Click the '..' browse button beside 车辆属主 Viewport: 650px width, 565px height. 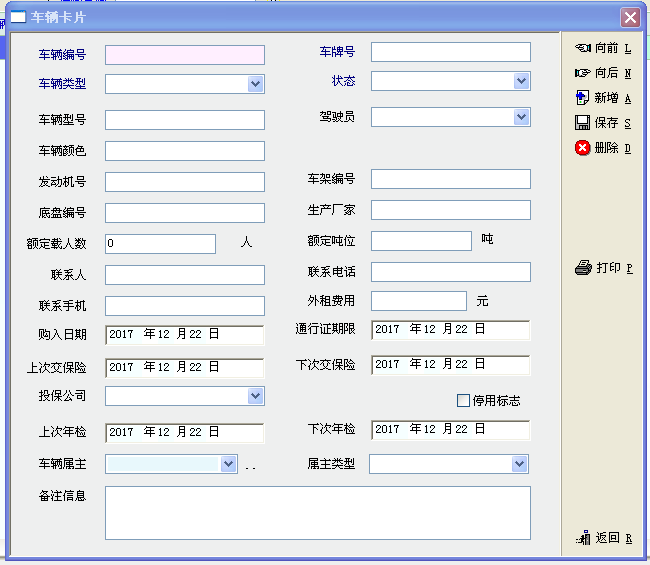click(x=251, y=465)
